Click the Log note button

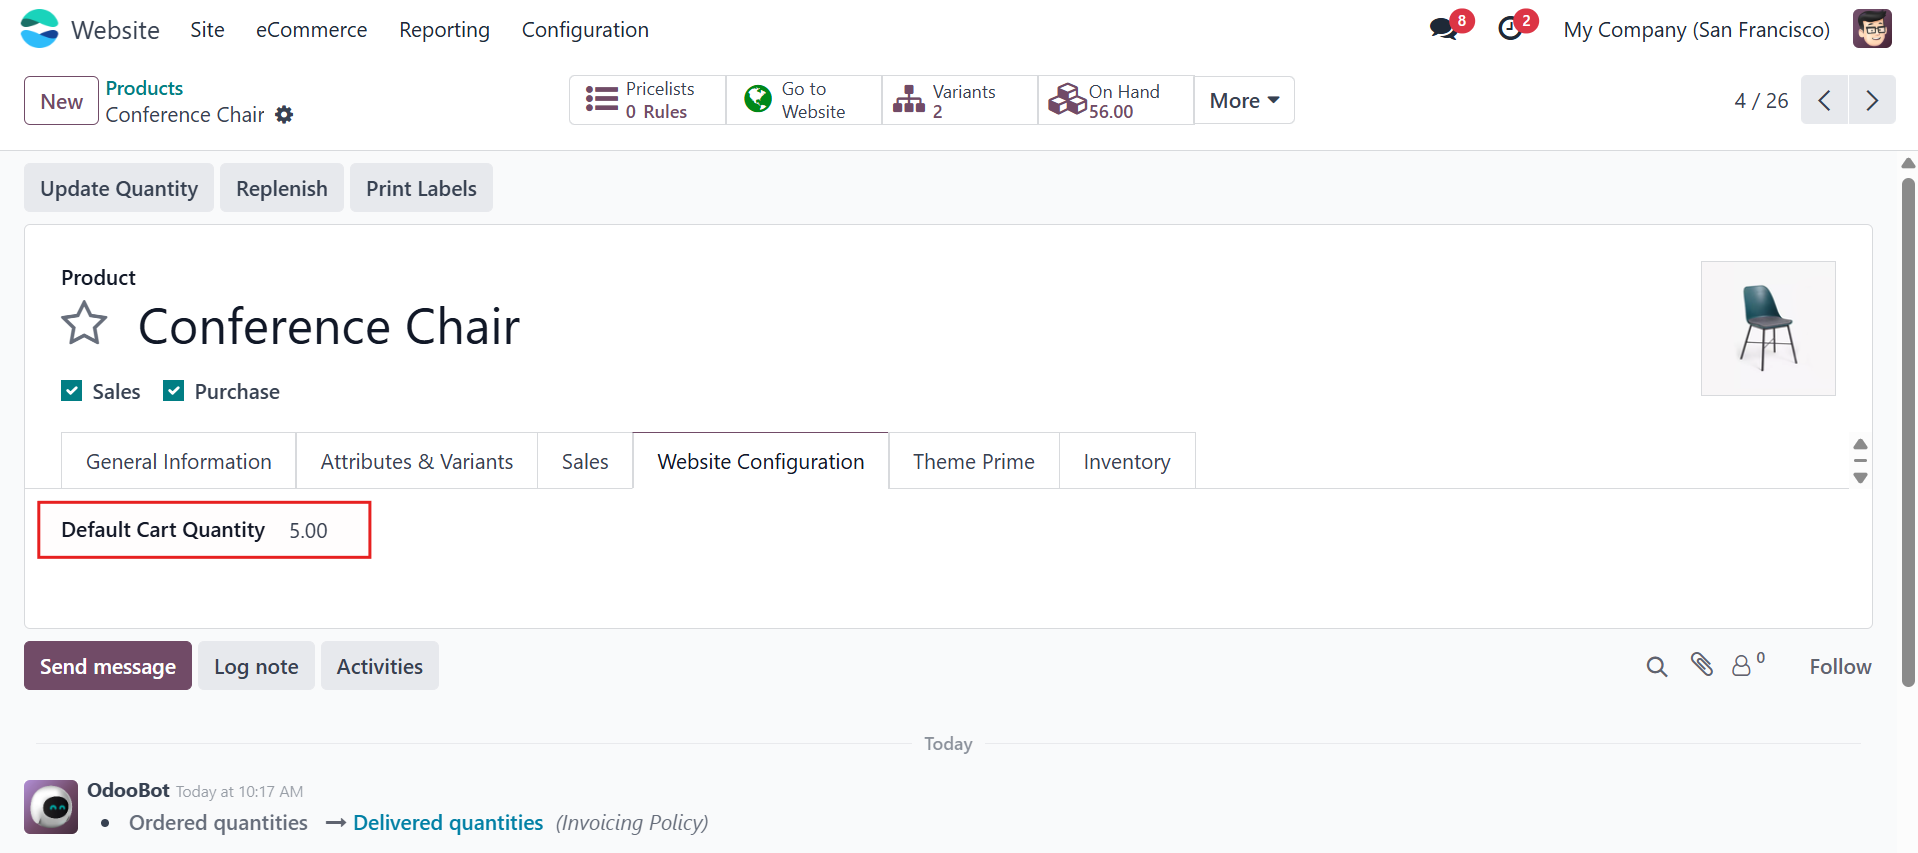click(256, 666)
